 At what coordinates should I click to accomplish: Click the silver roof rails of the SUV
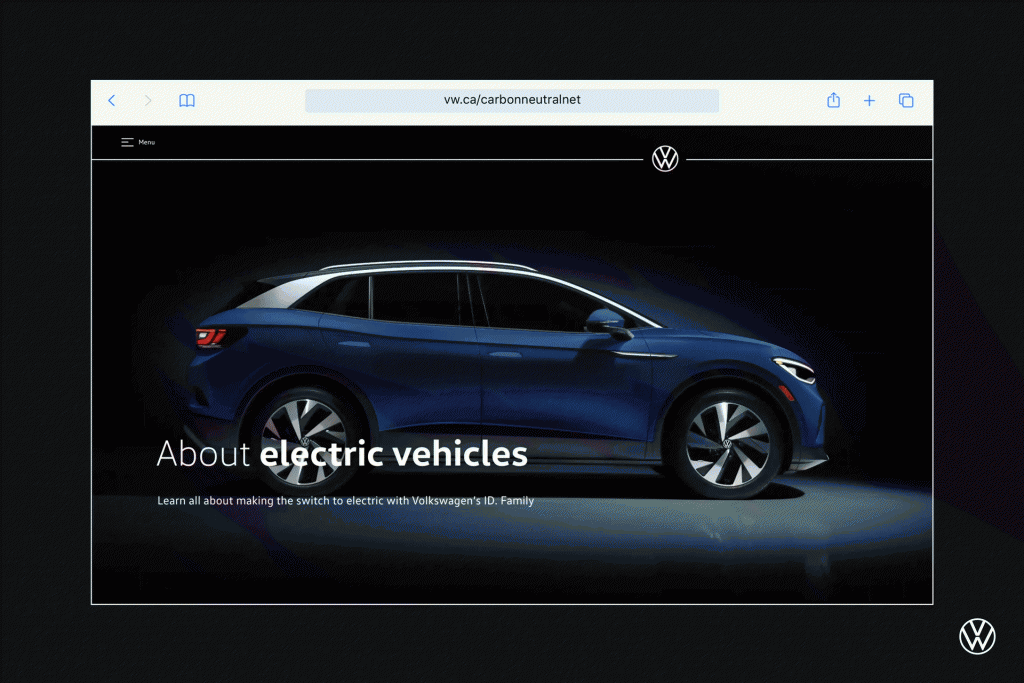pyautogui.click(x=400, y=265)
